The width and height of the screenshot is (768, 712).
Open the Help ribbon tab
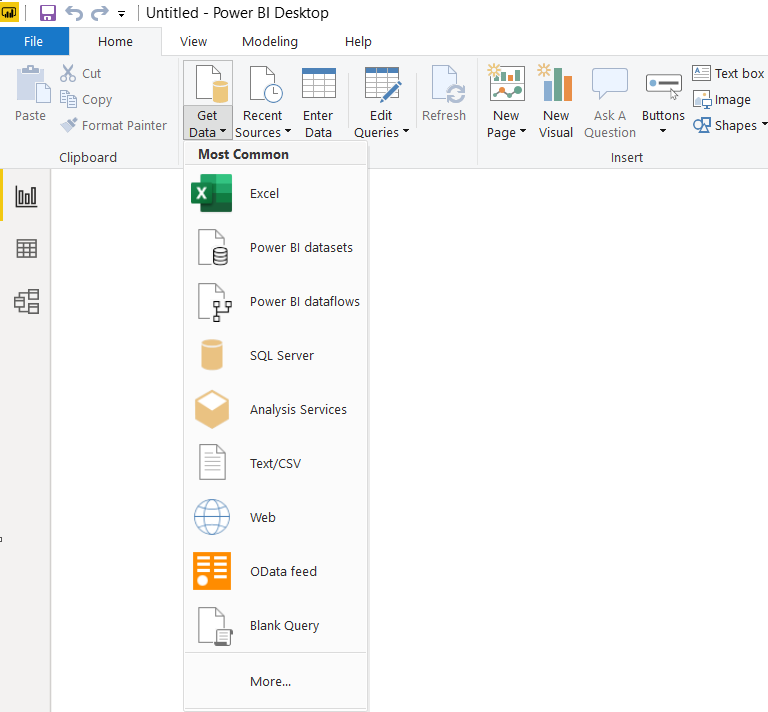(358, 42)
